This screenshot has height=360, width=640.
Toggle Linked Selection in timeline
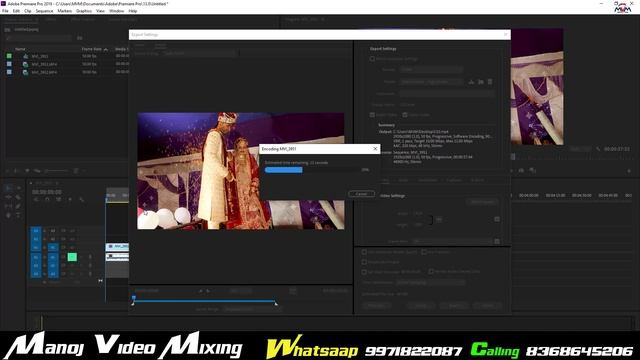tap(59, 199)
